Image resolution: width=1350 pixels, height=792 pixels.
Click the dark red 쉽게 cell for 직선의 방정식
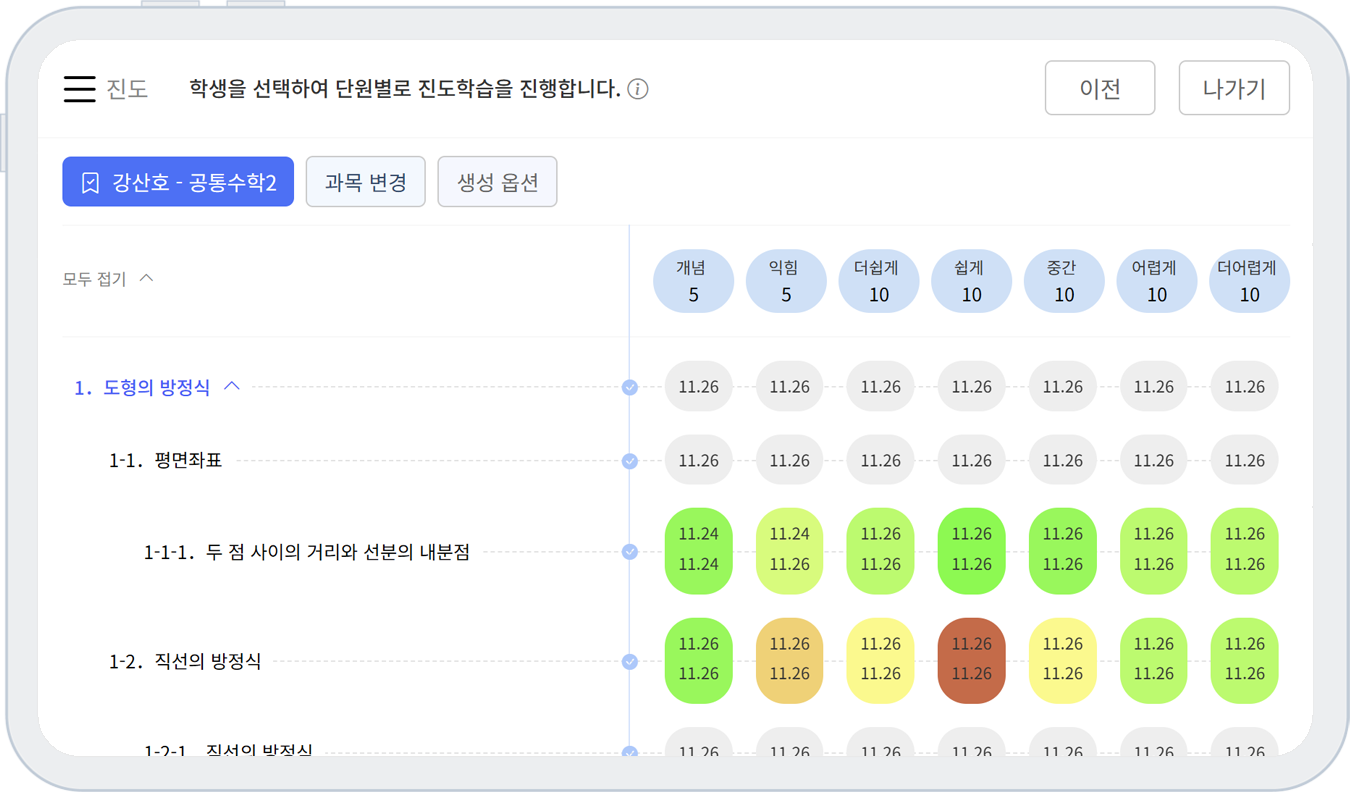(972, 660)
